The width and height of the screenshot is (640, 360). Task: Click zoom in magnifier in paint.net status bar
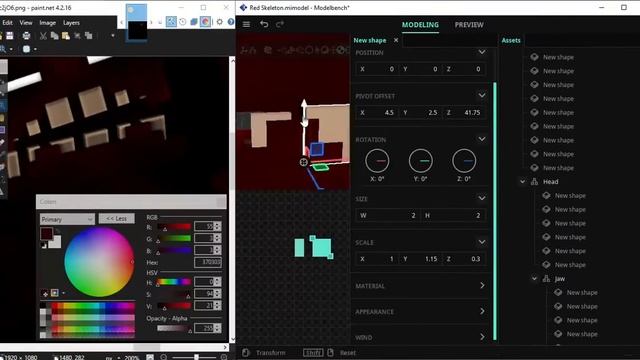click(x=224, y=357)
